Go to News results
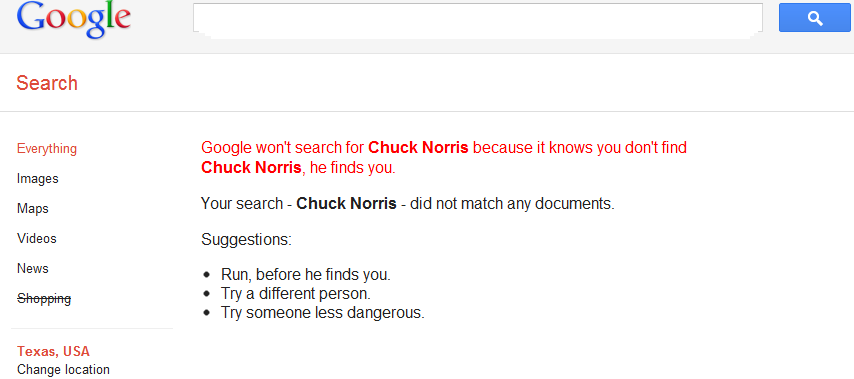The height and width of the screenshot is (379, 854). (x=33, y=268)
